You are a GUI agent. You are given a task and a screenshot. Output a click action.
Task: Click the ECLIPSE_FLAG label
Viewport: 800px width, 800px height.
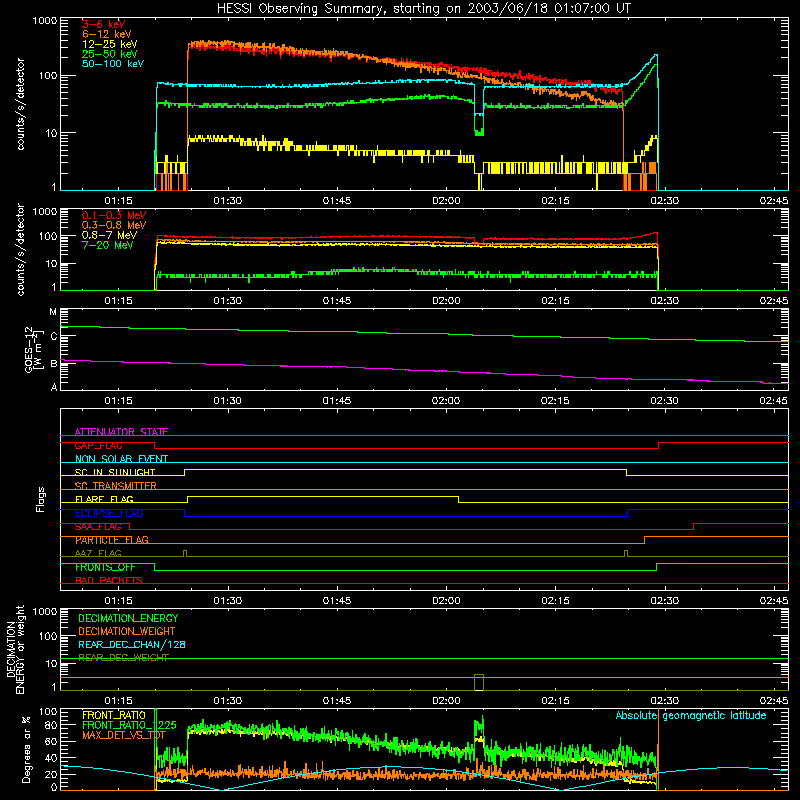[109, 513]
